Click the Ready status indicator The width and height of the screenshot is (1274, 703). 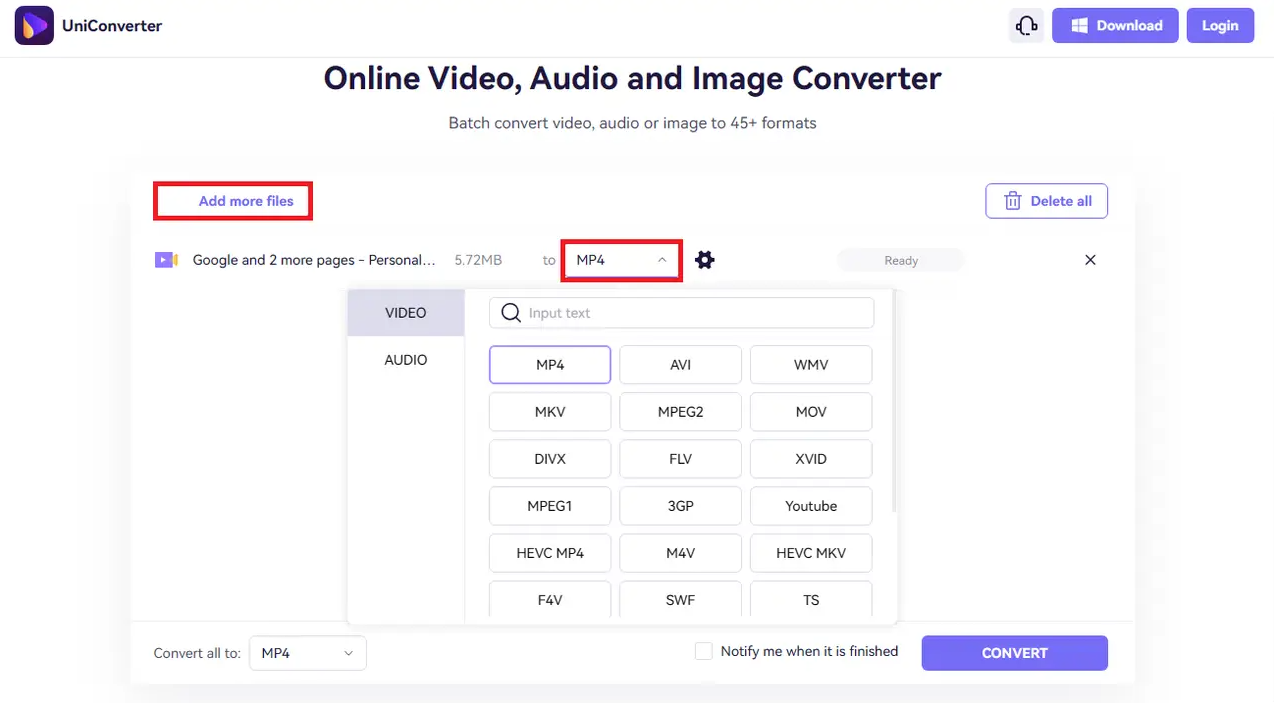click(901, 260)
